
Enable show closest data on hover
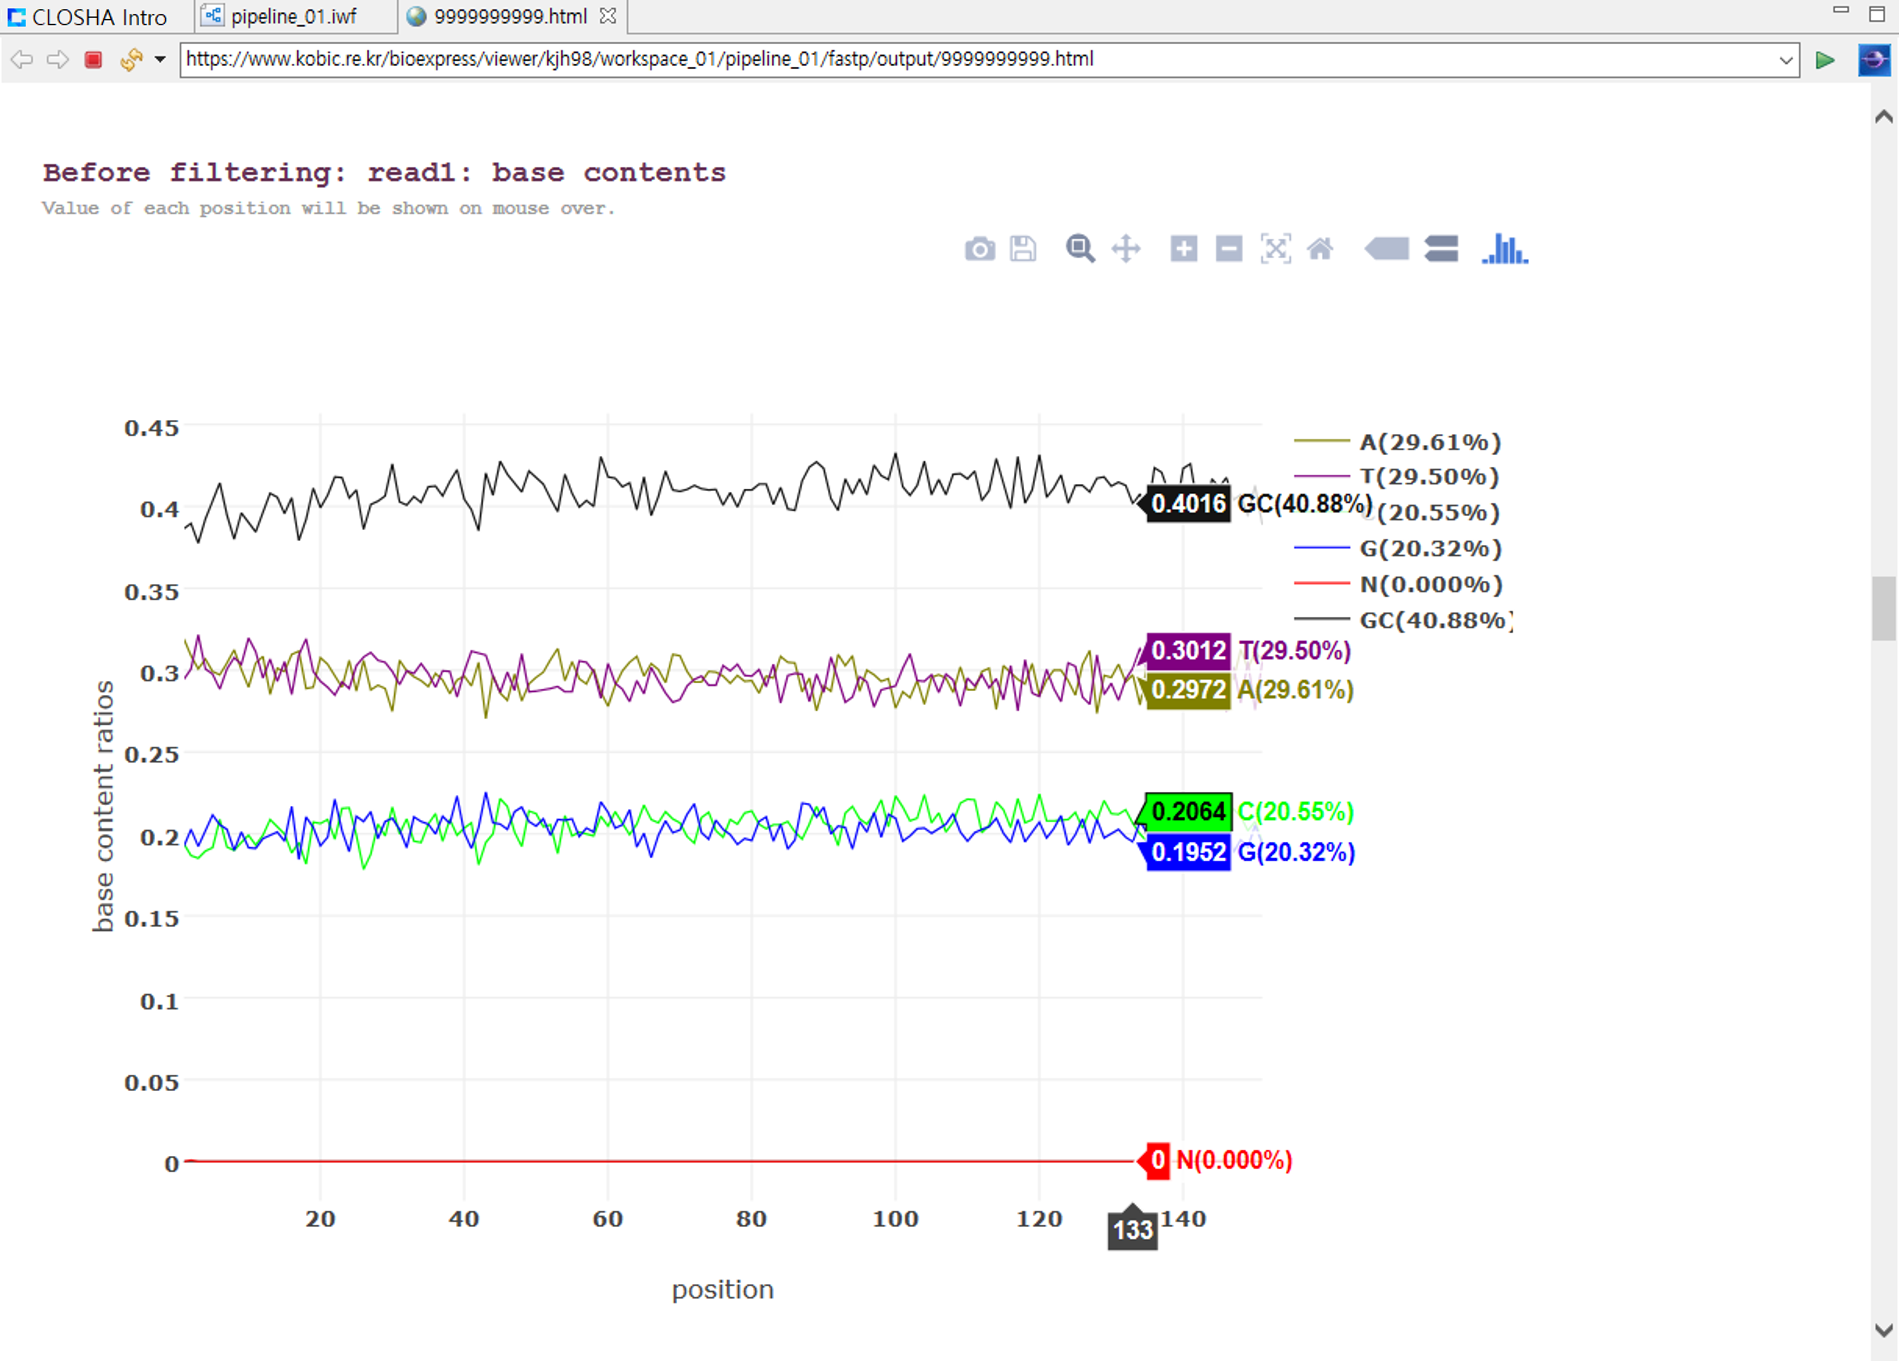tap(1387, 249)
